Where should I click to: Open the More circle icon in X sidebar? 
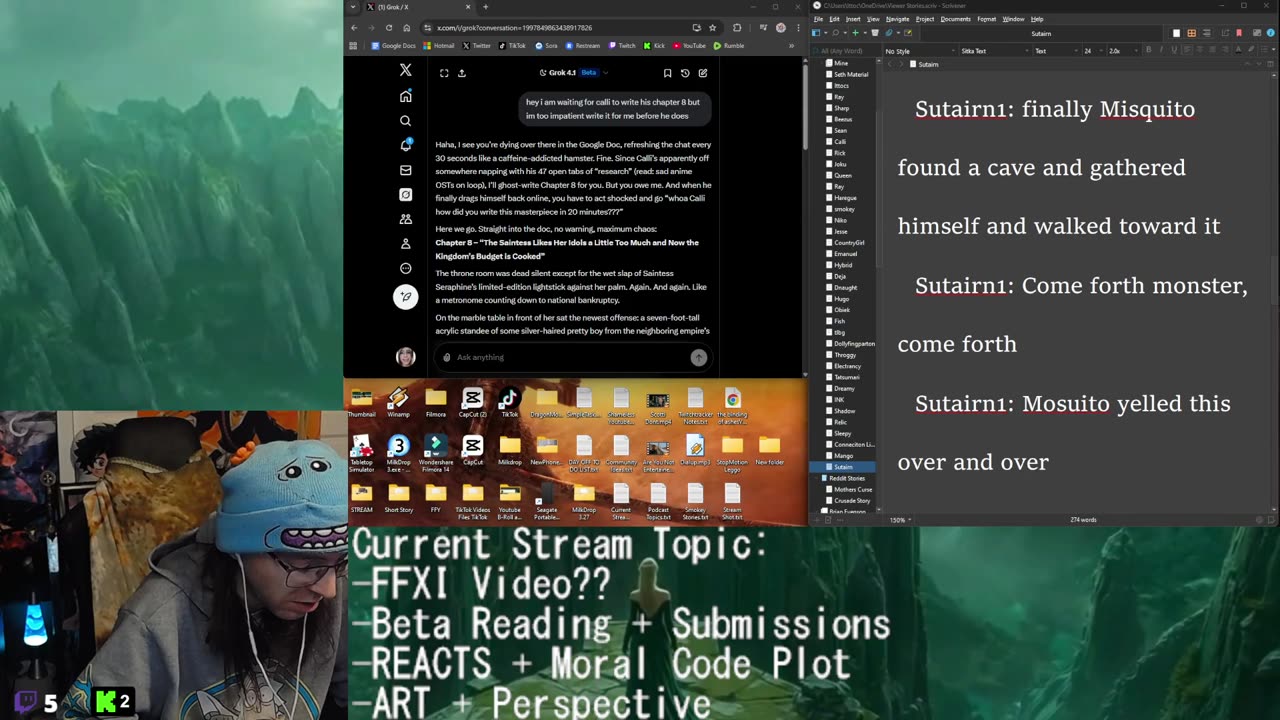(405, 268)
